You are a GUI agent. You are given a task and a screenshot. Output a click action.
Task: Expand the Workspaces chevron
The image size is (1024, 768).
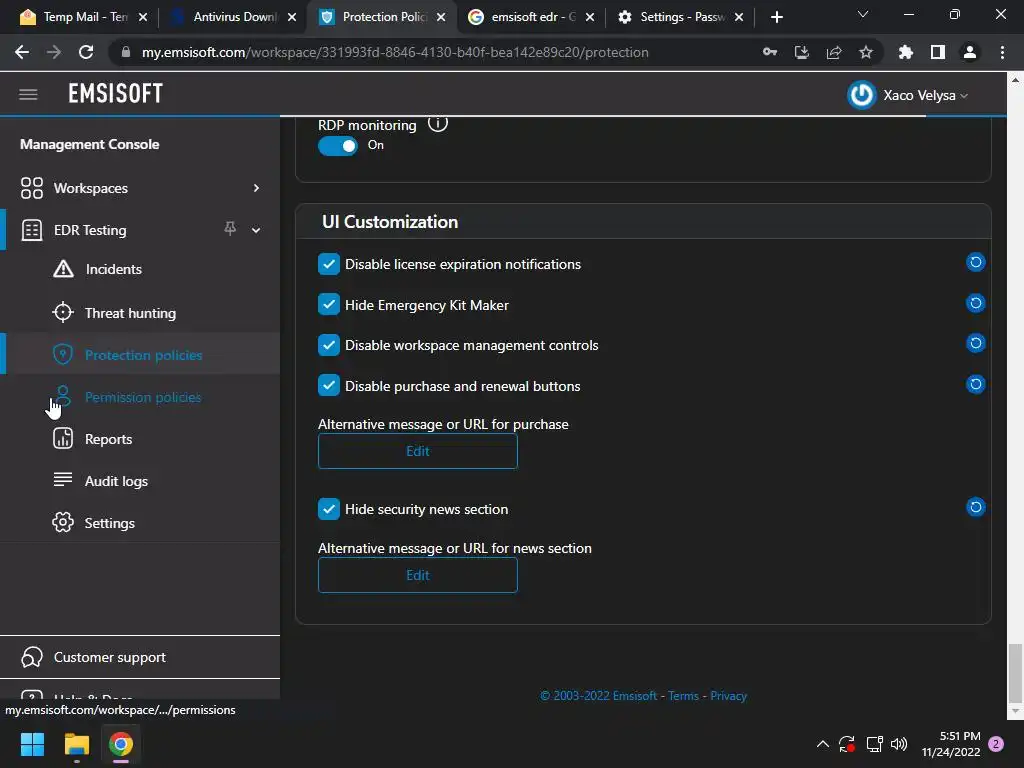point(256,188)
